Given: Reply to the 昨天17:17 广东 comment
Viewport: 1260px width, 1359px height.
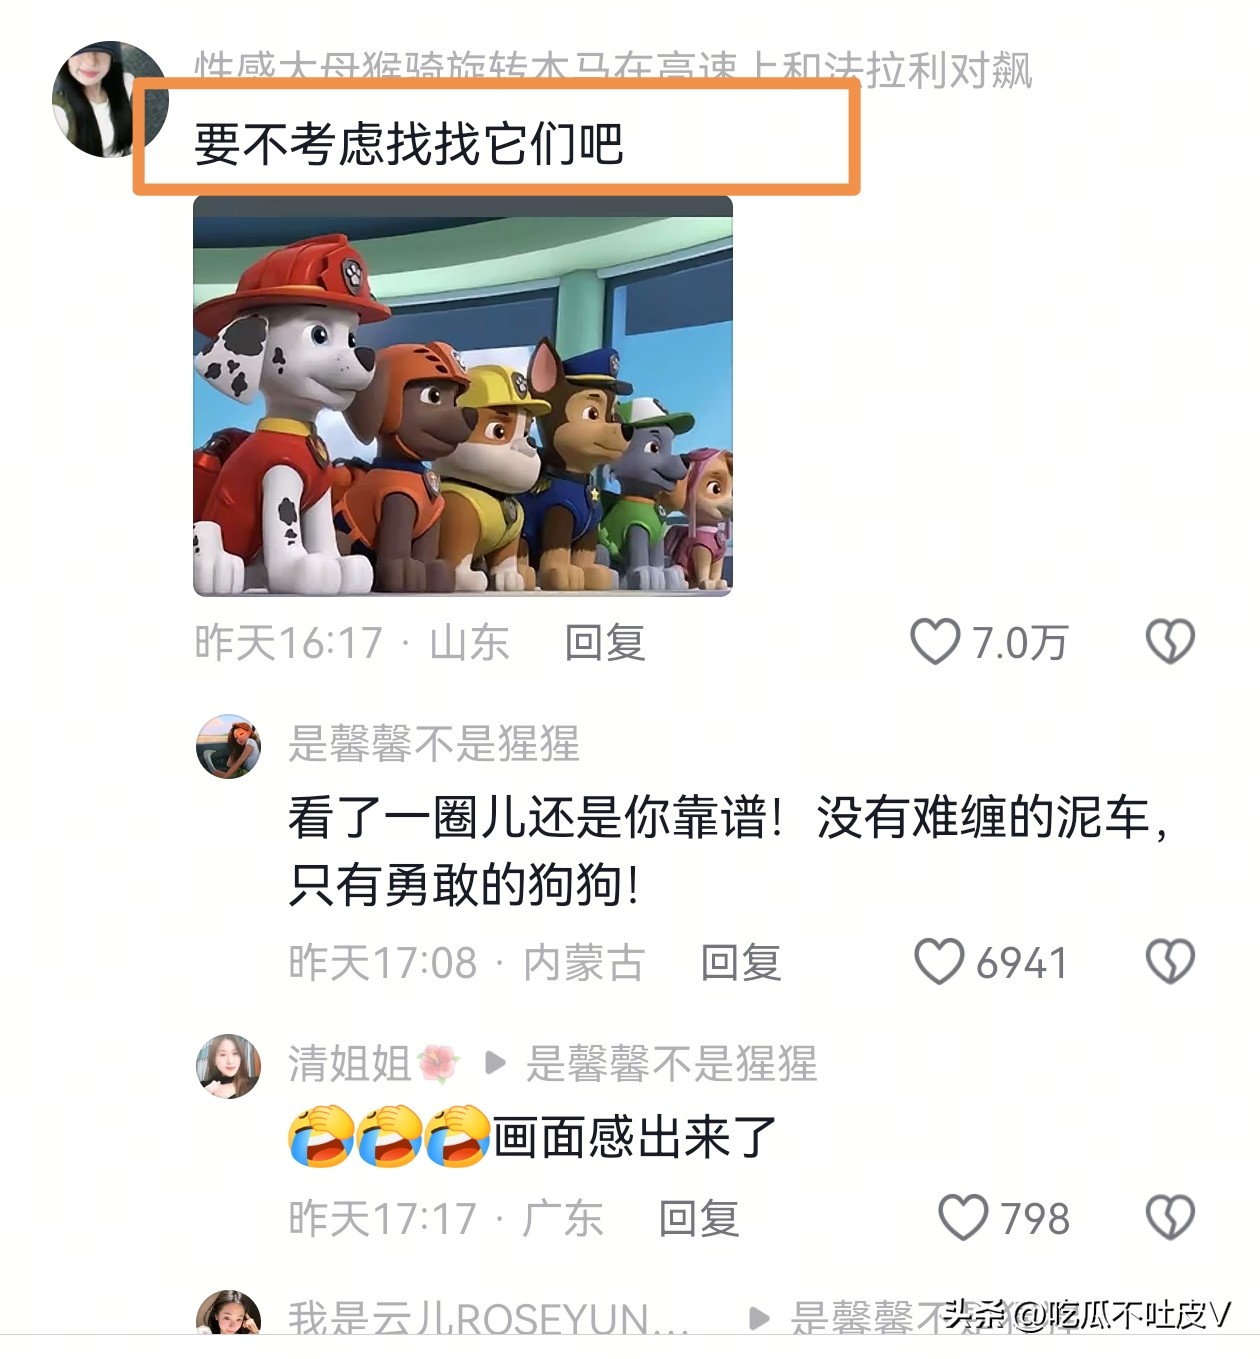Looking at the screenshot, I should (699, 1218).
